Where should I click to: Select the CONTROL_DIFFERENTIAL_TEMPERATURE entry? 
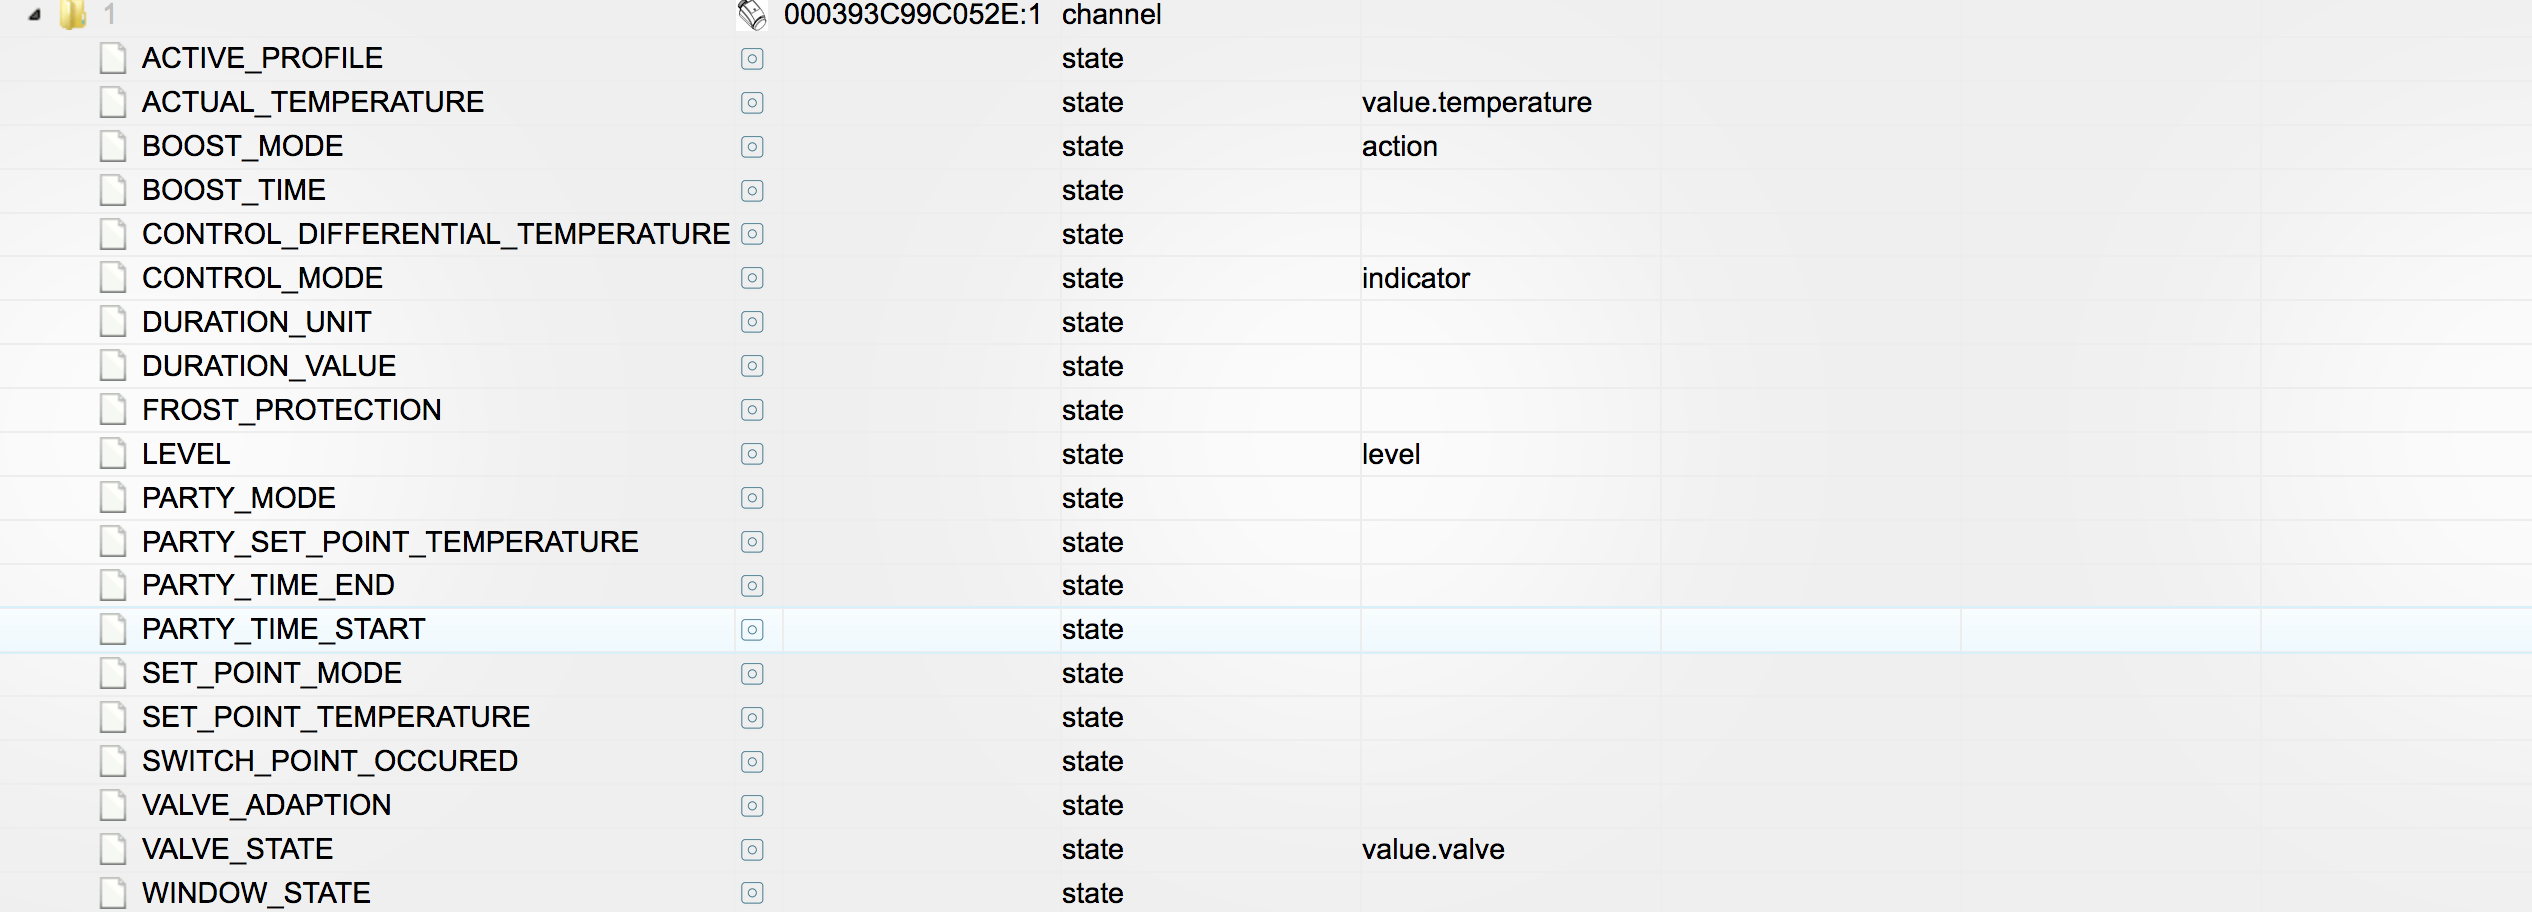(435, 234)
